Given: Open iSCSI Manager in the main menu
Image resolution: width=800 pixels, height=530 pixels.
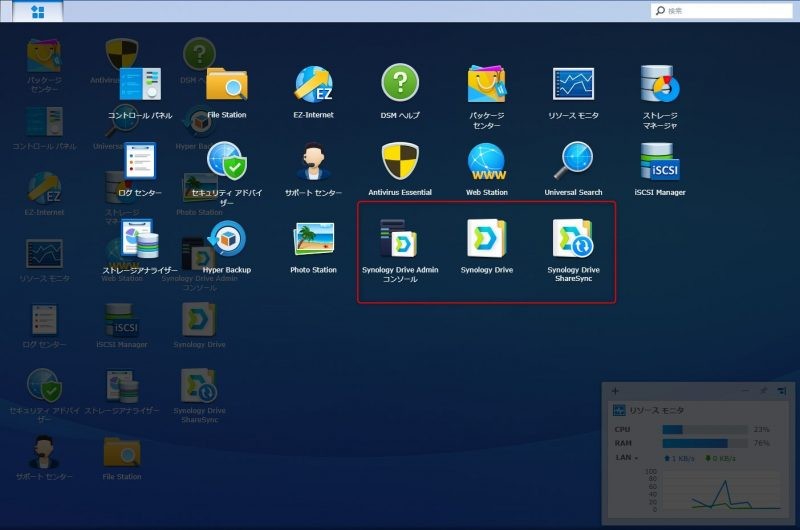Looking at the screenshot, I should point(660,164).
